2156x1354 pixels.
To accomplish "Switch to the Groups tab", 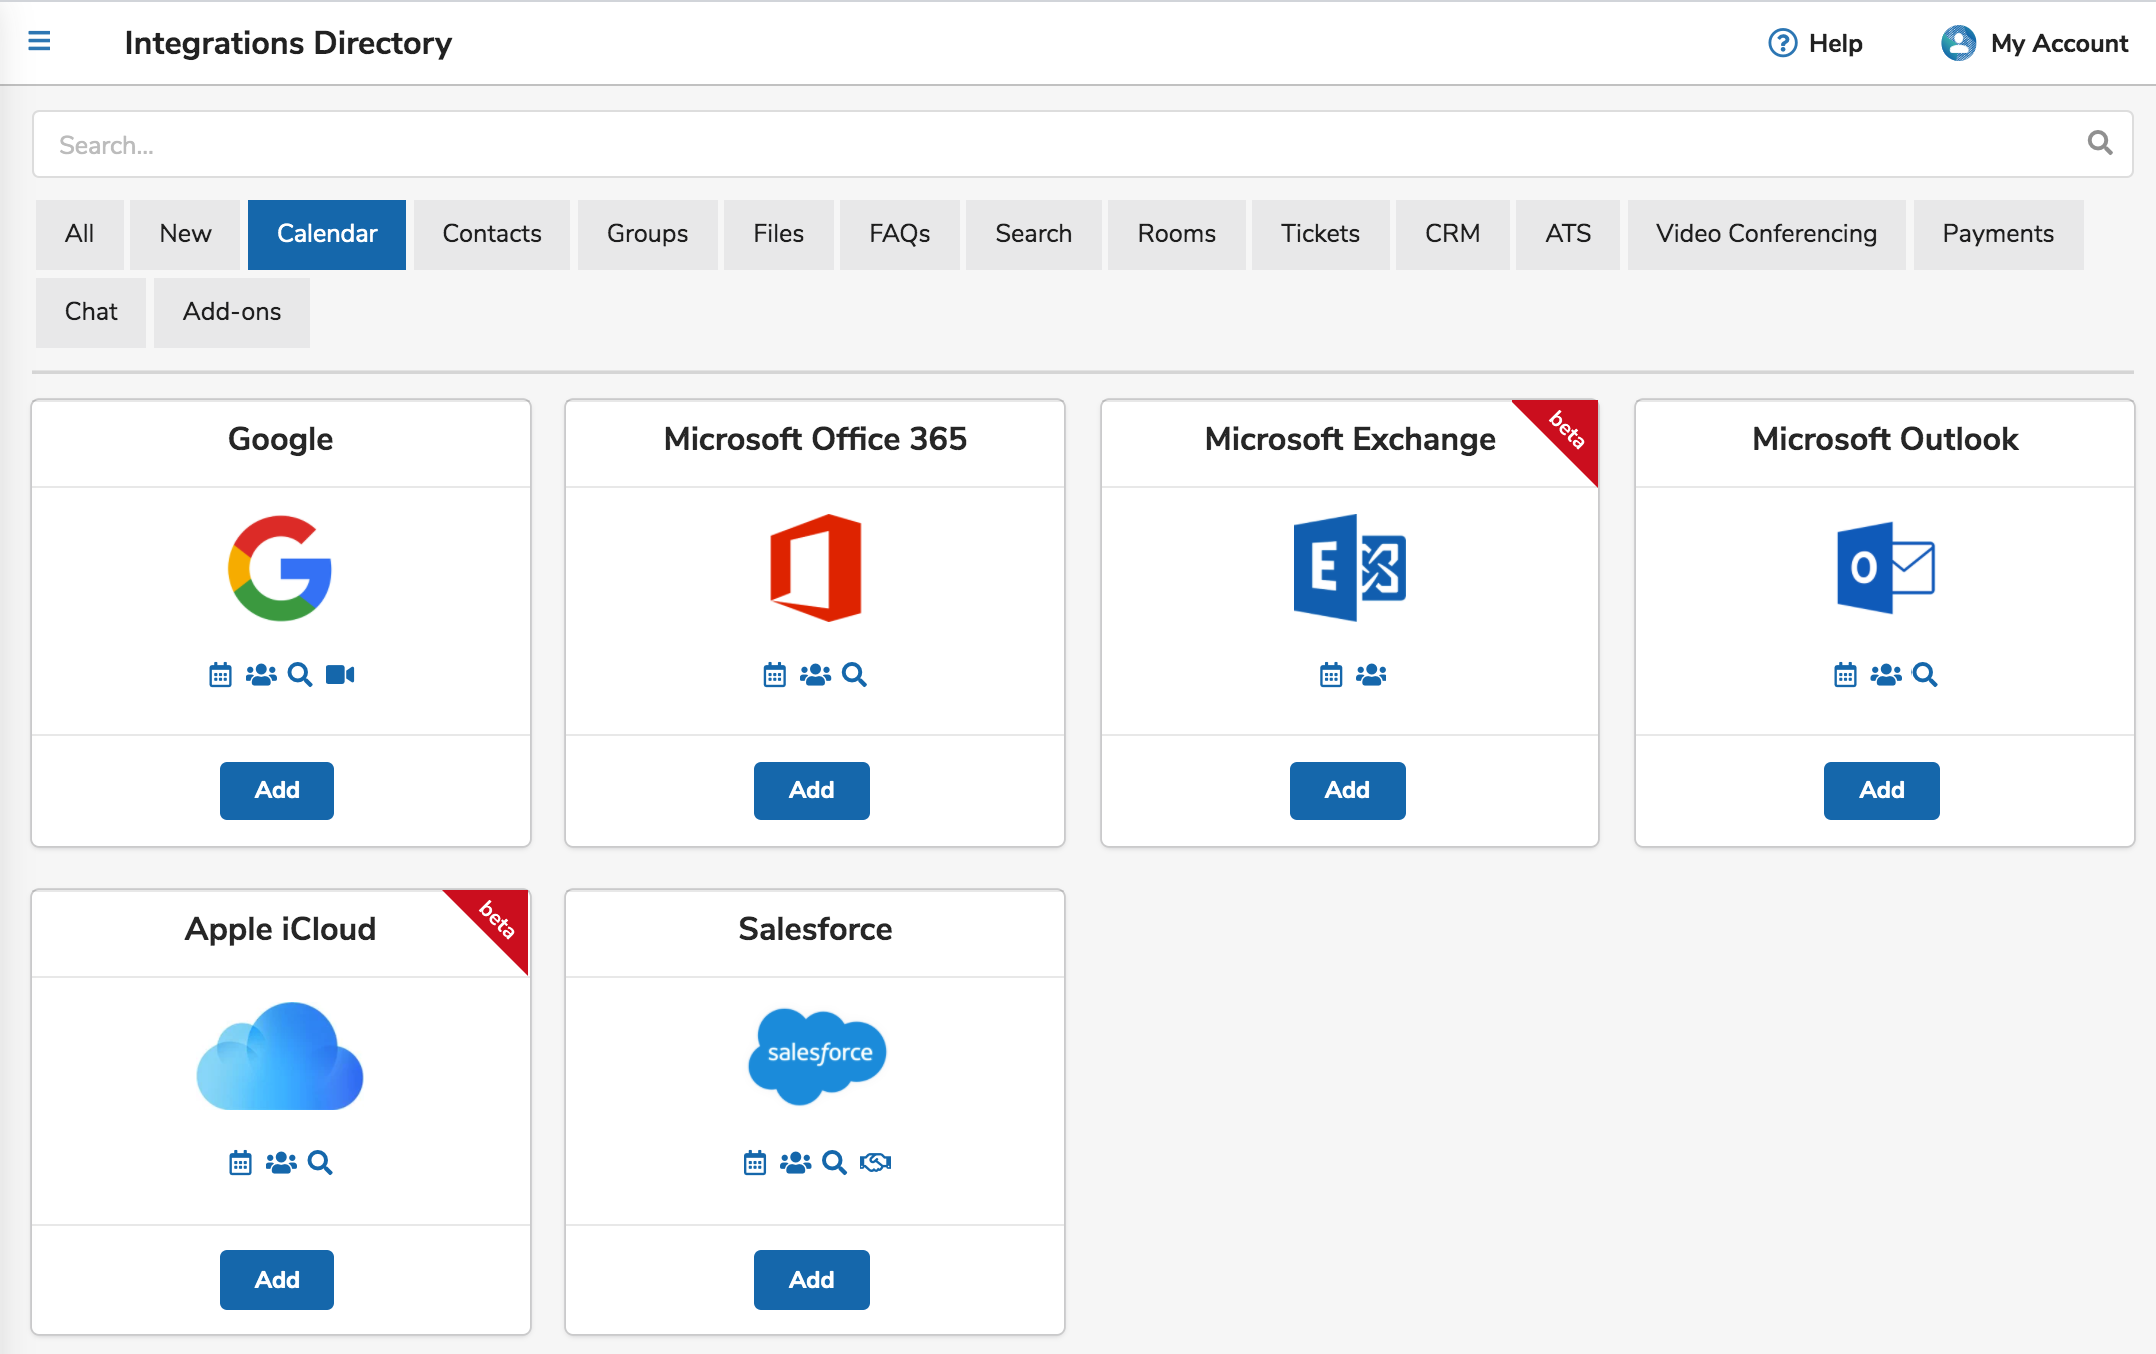I will pos(648,234).
